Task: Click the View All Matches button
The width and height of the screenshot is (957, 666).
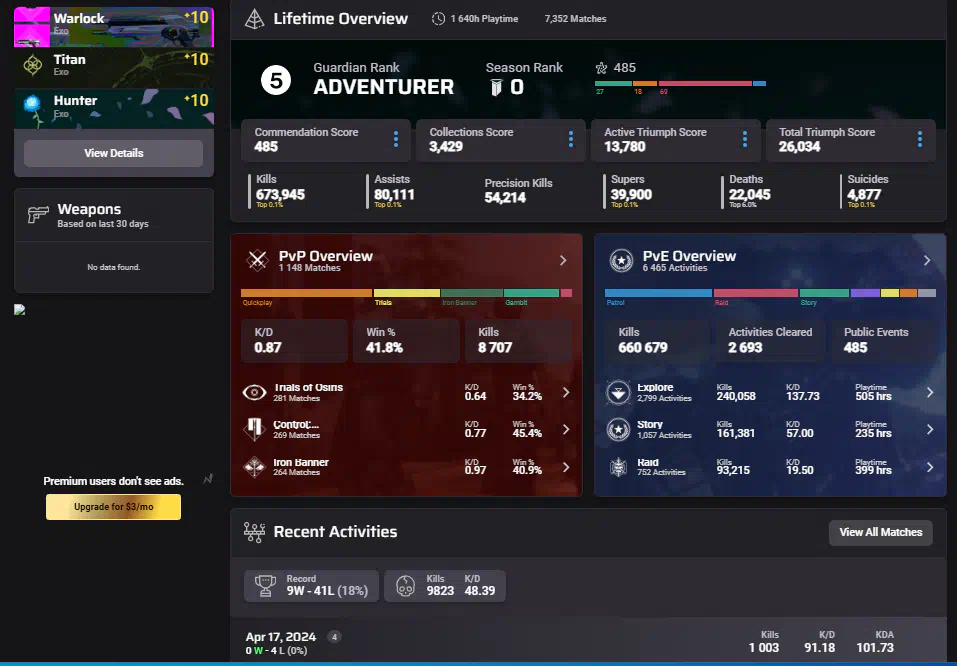Action: coord(880,532)
